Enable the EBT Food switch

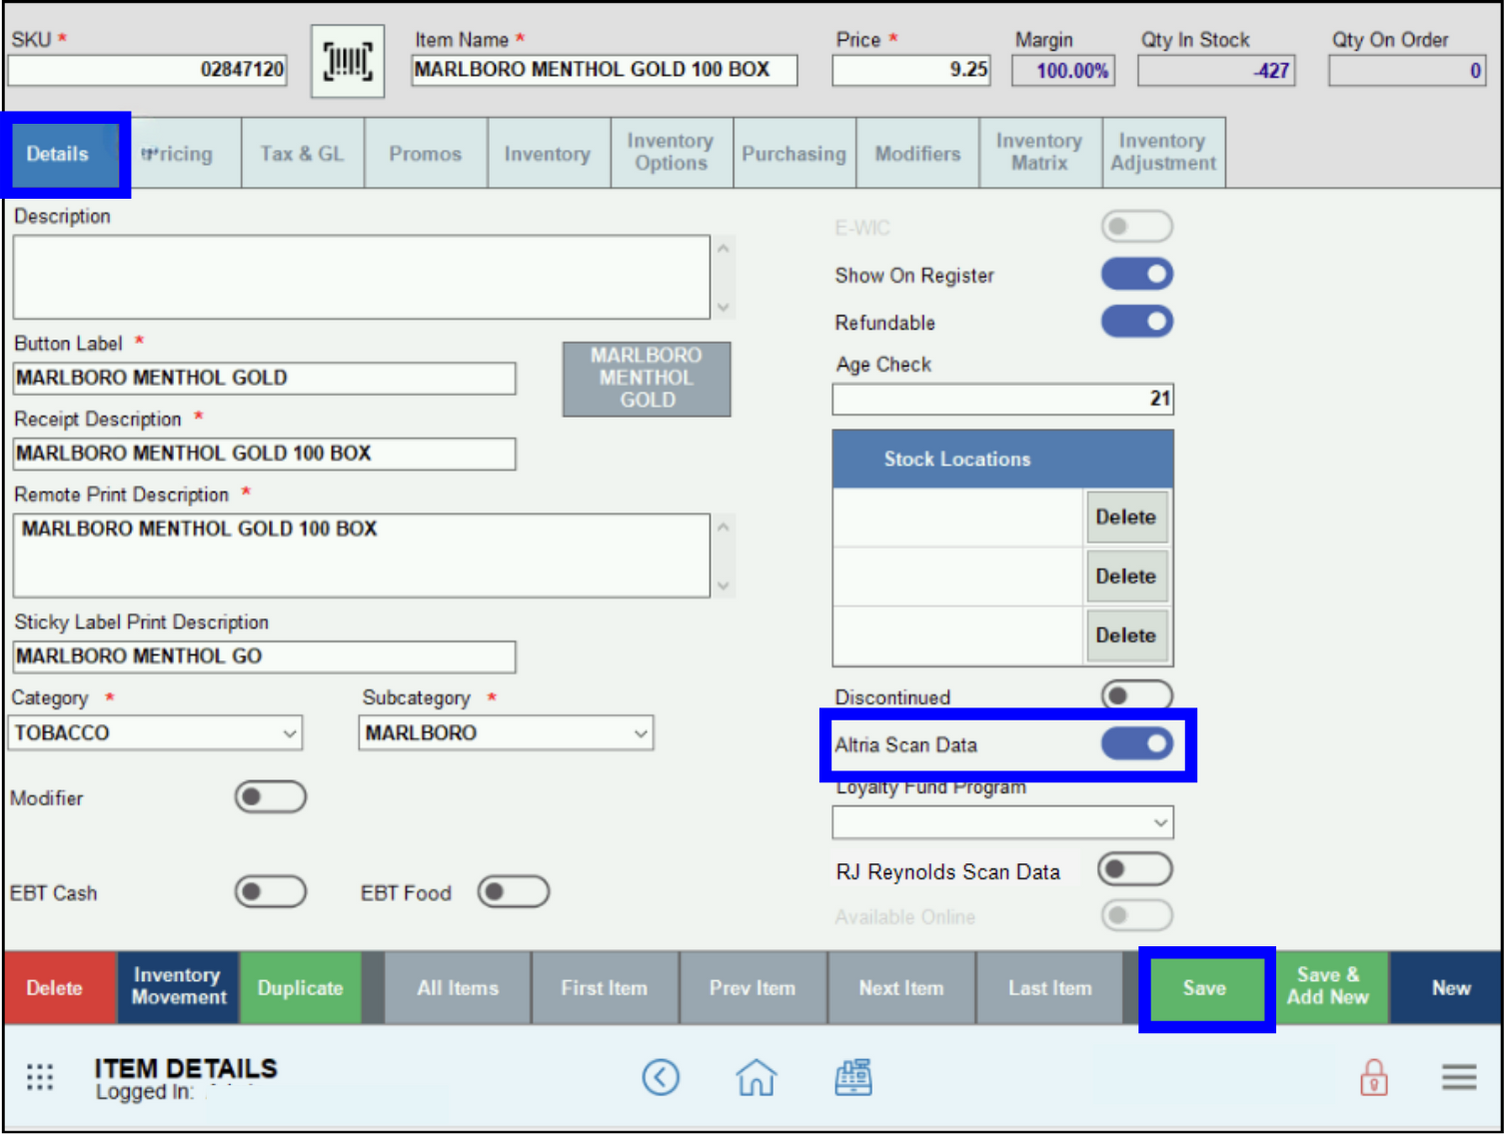(x=513, y=892)
